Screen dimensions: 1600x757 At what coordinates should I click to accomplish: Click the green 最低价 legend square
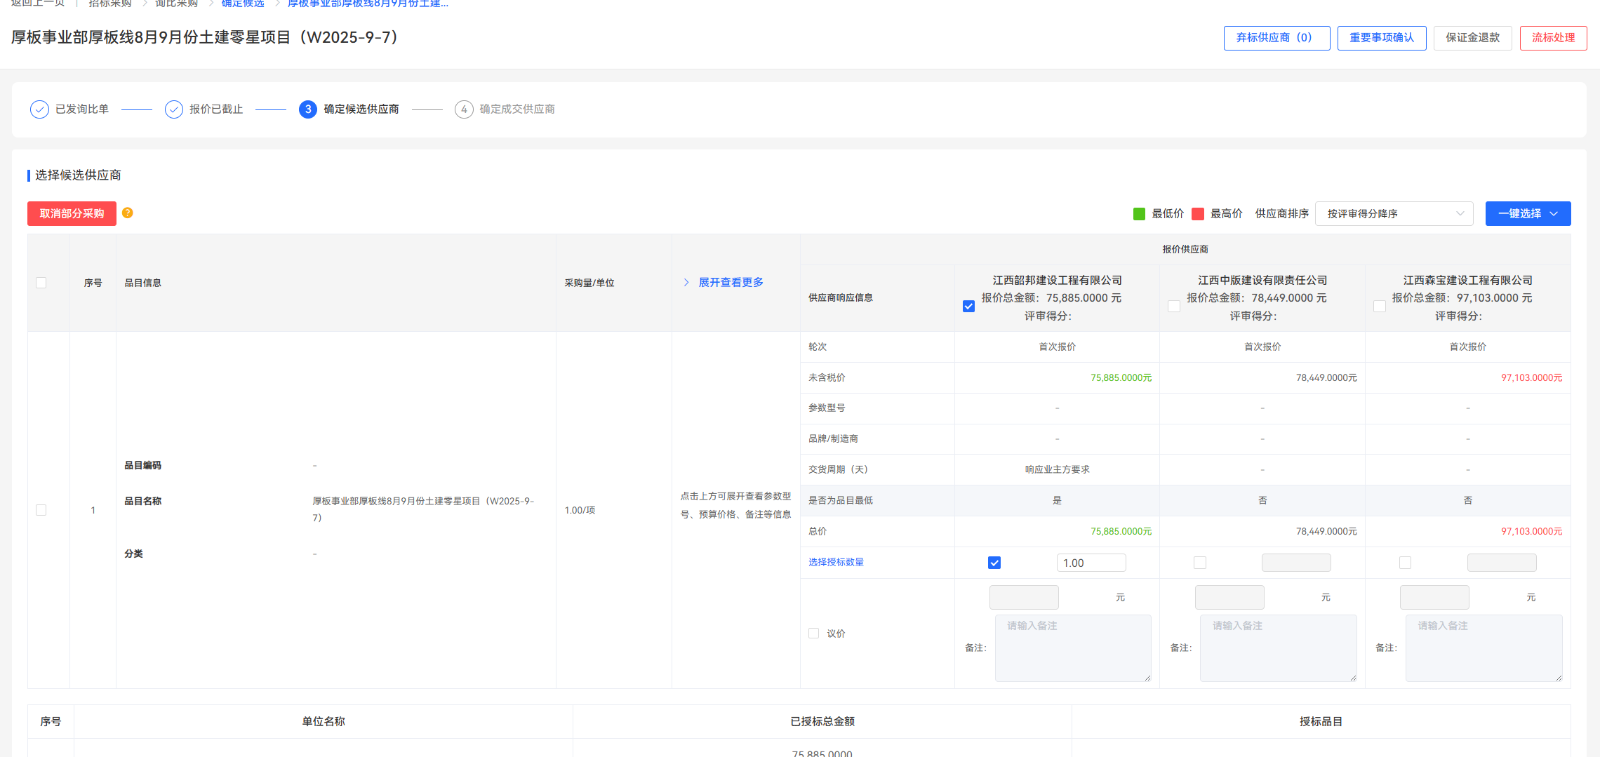click(x=1139, y=214)
